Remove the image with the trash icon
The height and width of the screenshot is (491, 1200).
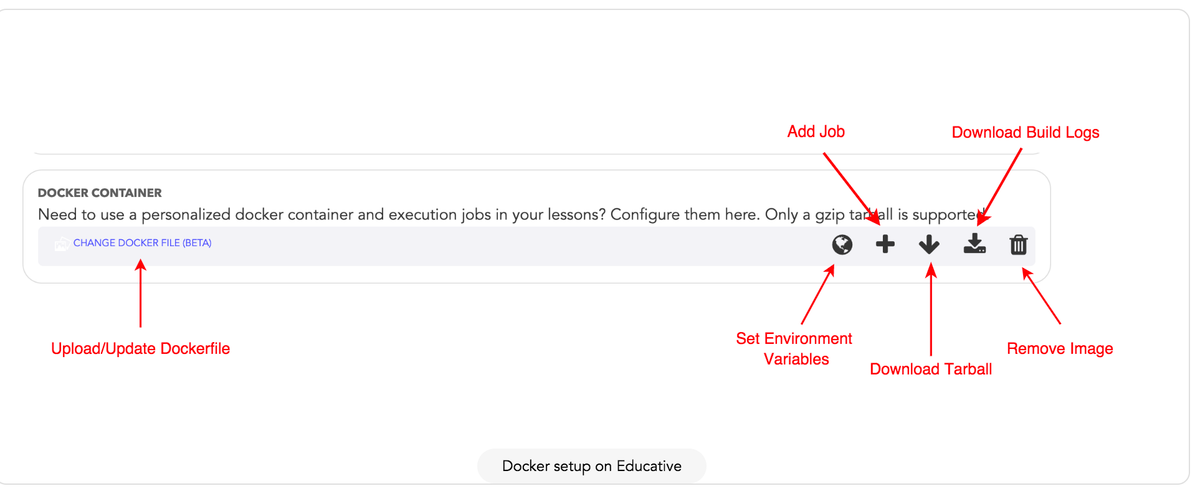coord(1018,244)
